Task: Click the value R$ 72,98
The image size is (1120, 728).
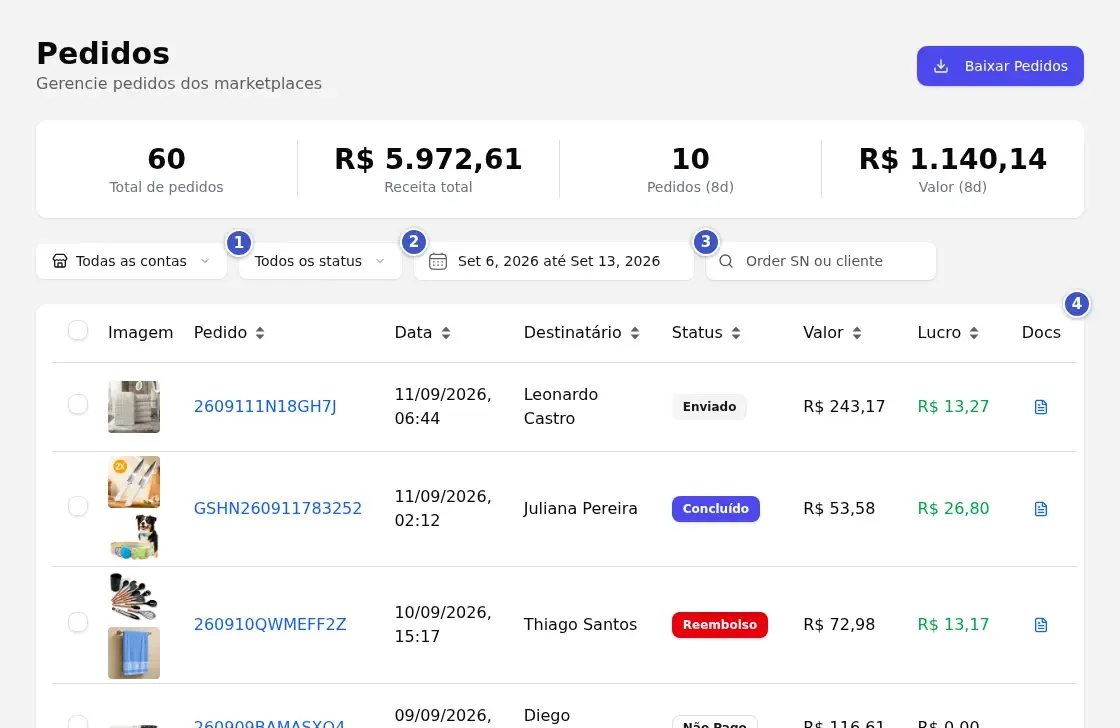Action: pyautogui.click(x=839, y=624)
